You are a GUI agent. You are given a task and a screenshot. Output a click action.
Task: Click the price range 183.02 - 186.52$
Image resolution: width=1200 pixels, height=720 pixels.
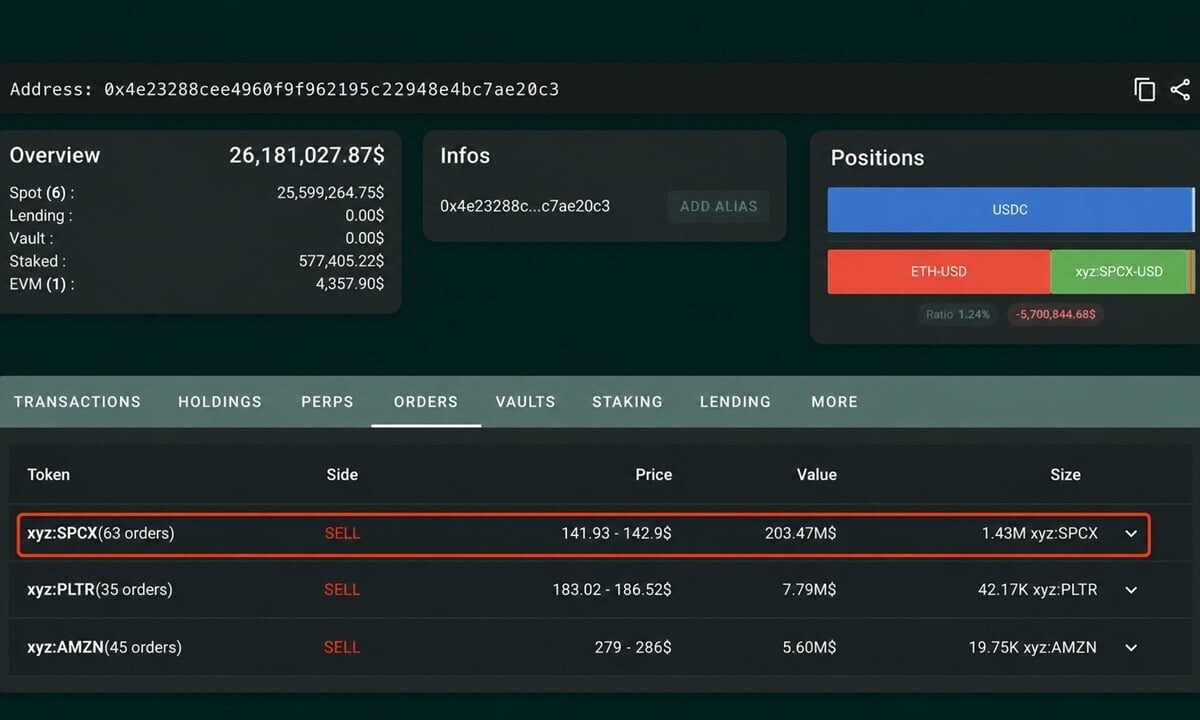[x=612, y=590]
